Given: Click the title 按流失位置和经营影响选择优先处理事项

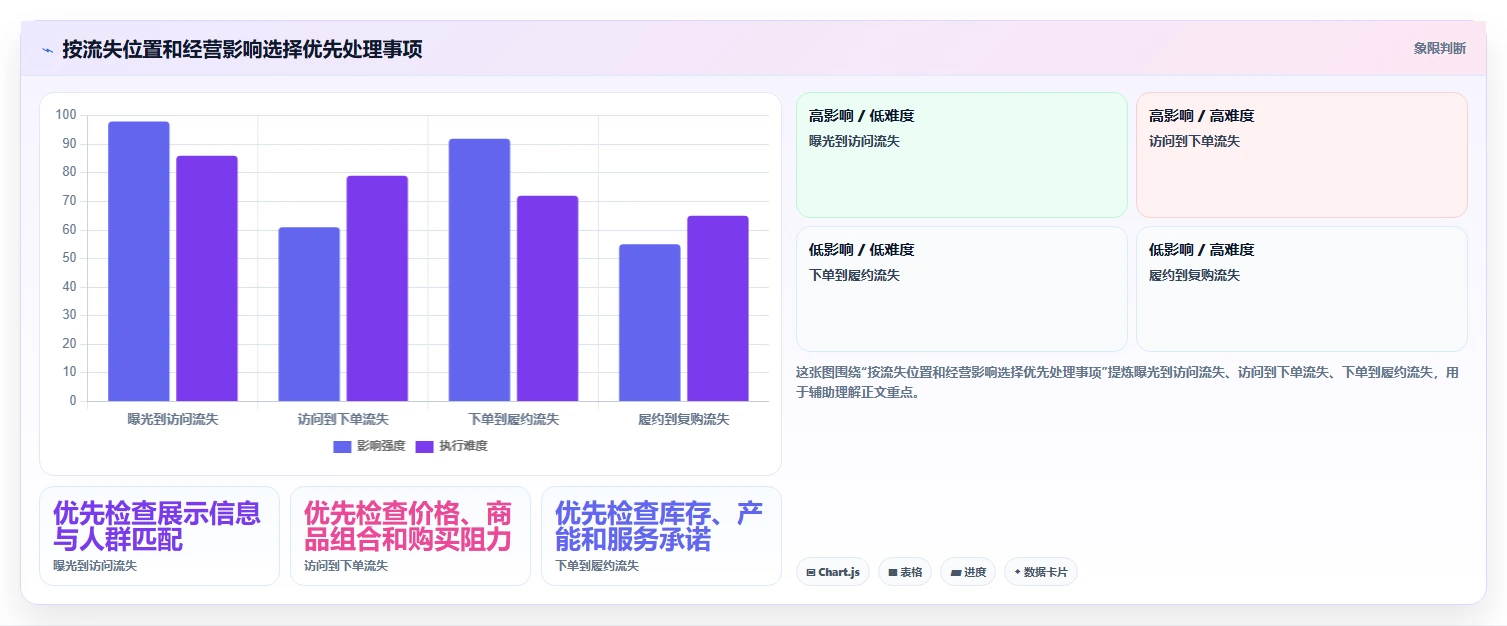Looking at the screenshot, I should click(242, 49).
